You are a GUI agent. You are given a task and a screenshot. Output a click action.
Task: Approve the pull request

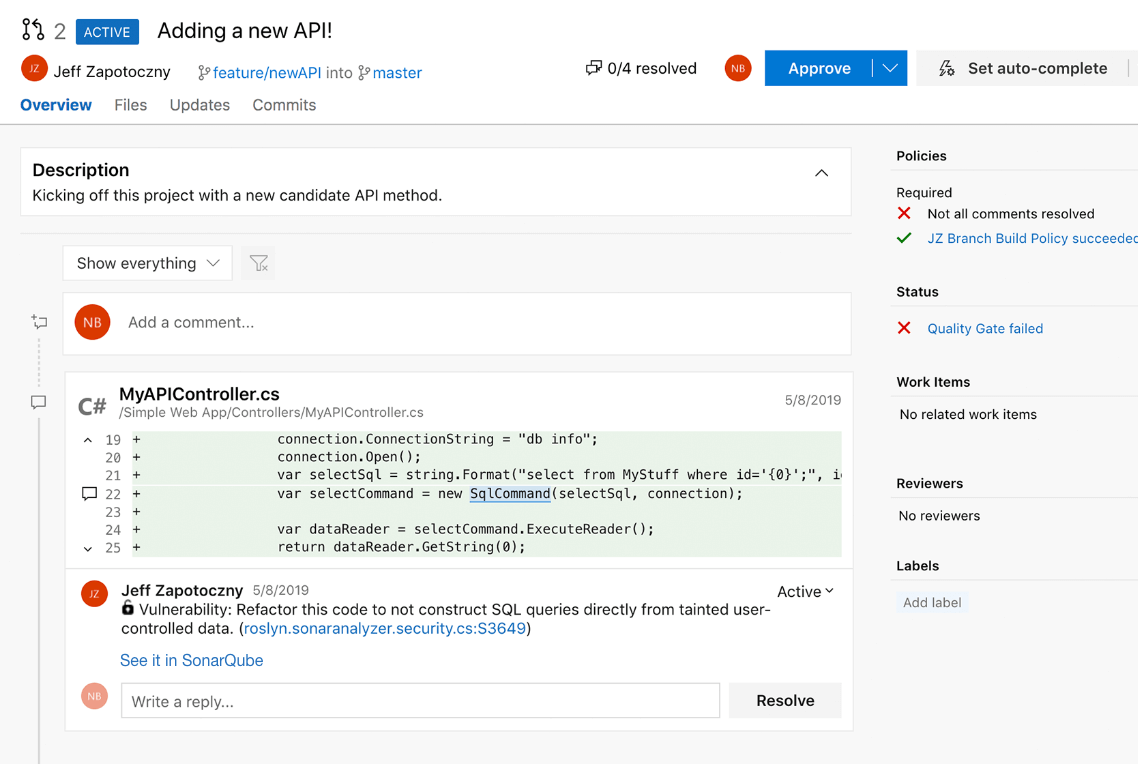pyautogui.click(x=819, y=68)
